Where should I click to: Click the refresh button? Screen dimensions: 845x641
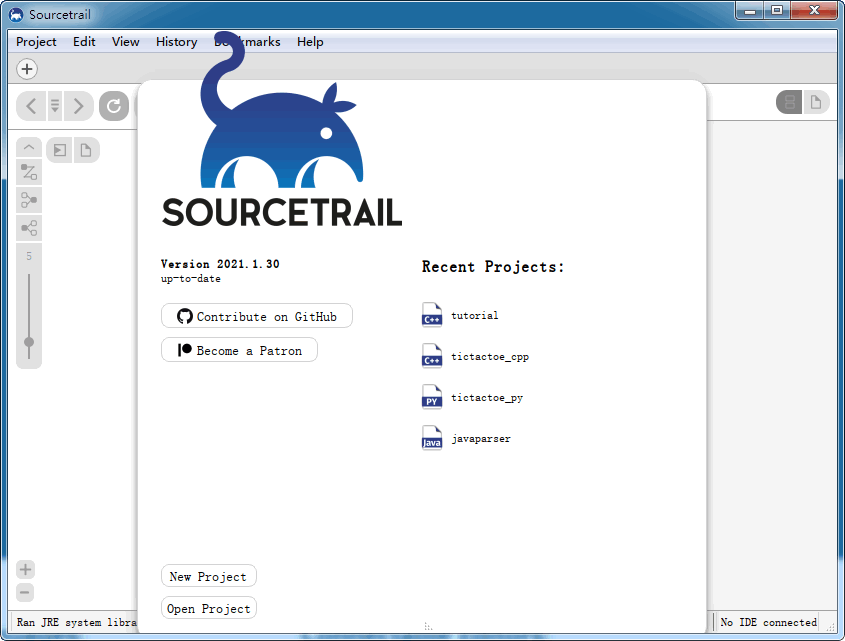tap(114, 106)
